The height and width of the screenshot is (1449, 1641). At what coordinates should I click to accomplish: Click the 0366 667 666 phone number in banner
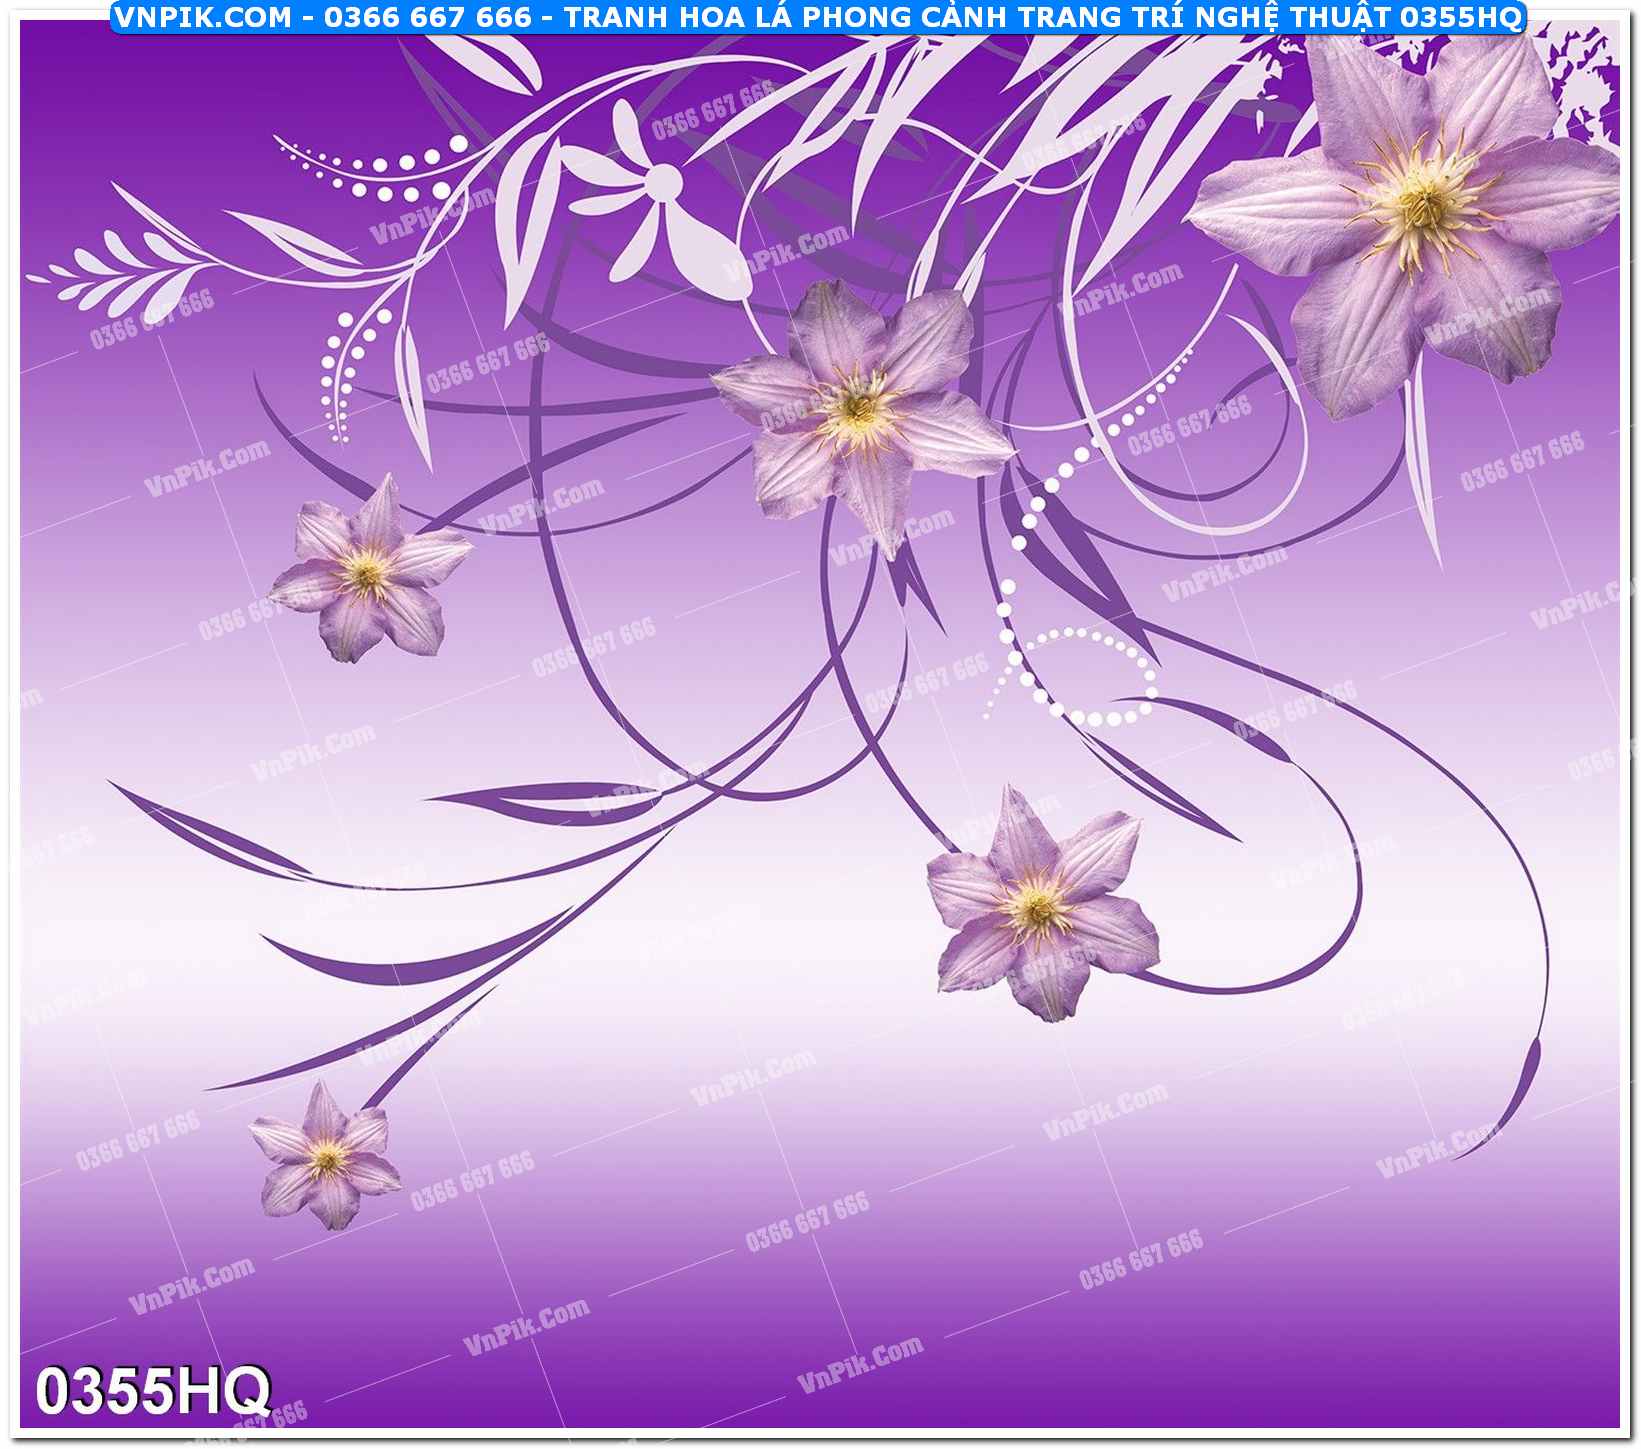click(428, 16)
